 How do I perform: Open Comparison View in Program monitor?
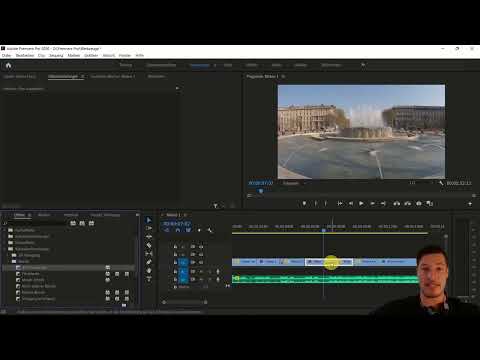[x=430, y=203]
